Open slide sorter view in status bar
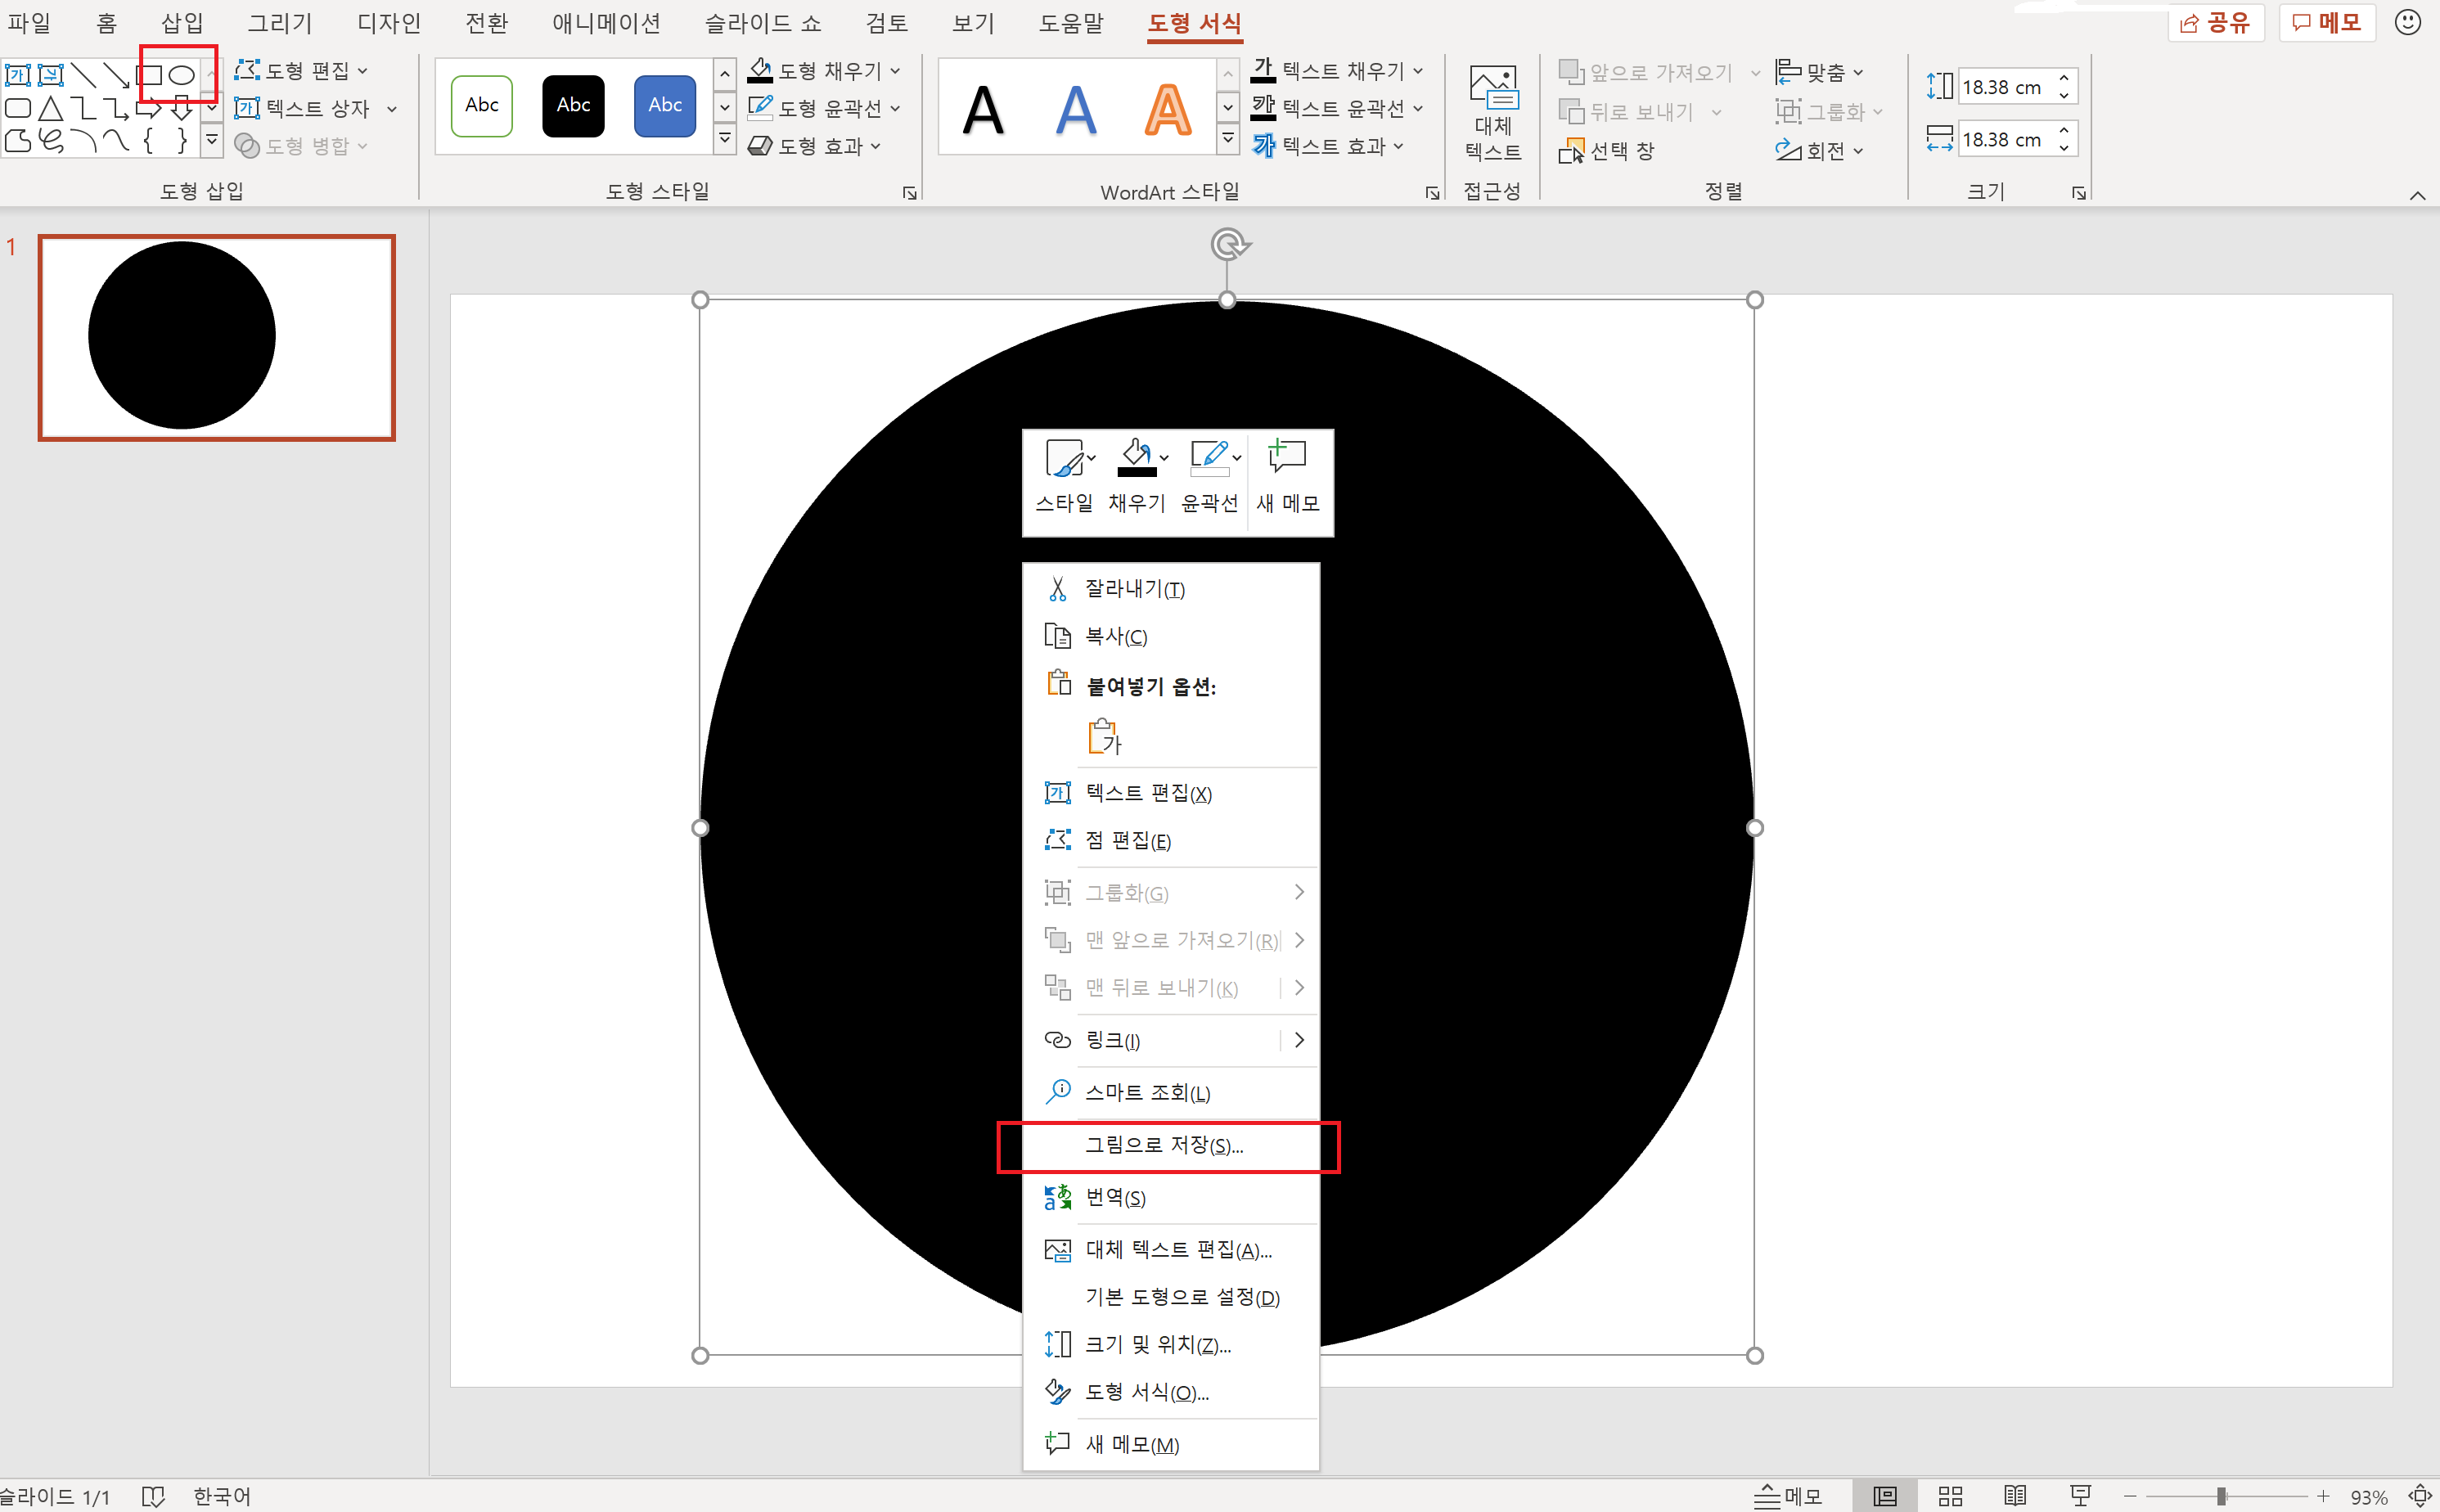Viewport: 2440px width, 1512px height. pyautogui.click(x=1950, y=1496)
